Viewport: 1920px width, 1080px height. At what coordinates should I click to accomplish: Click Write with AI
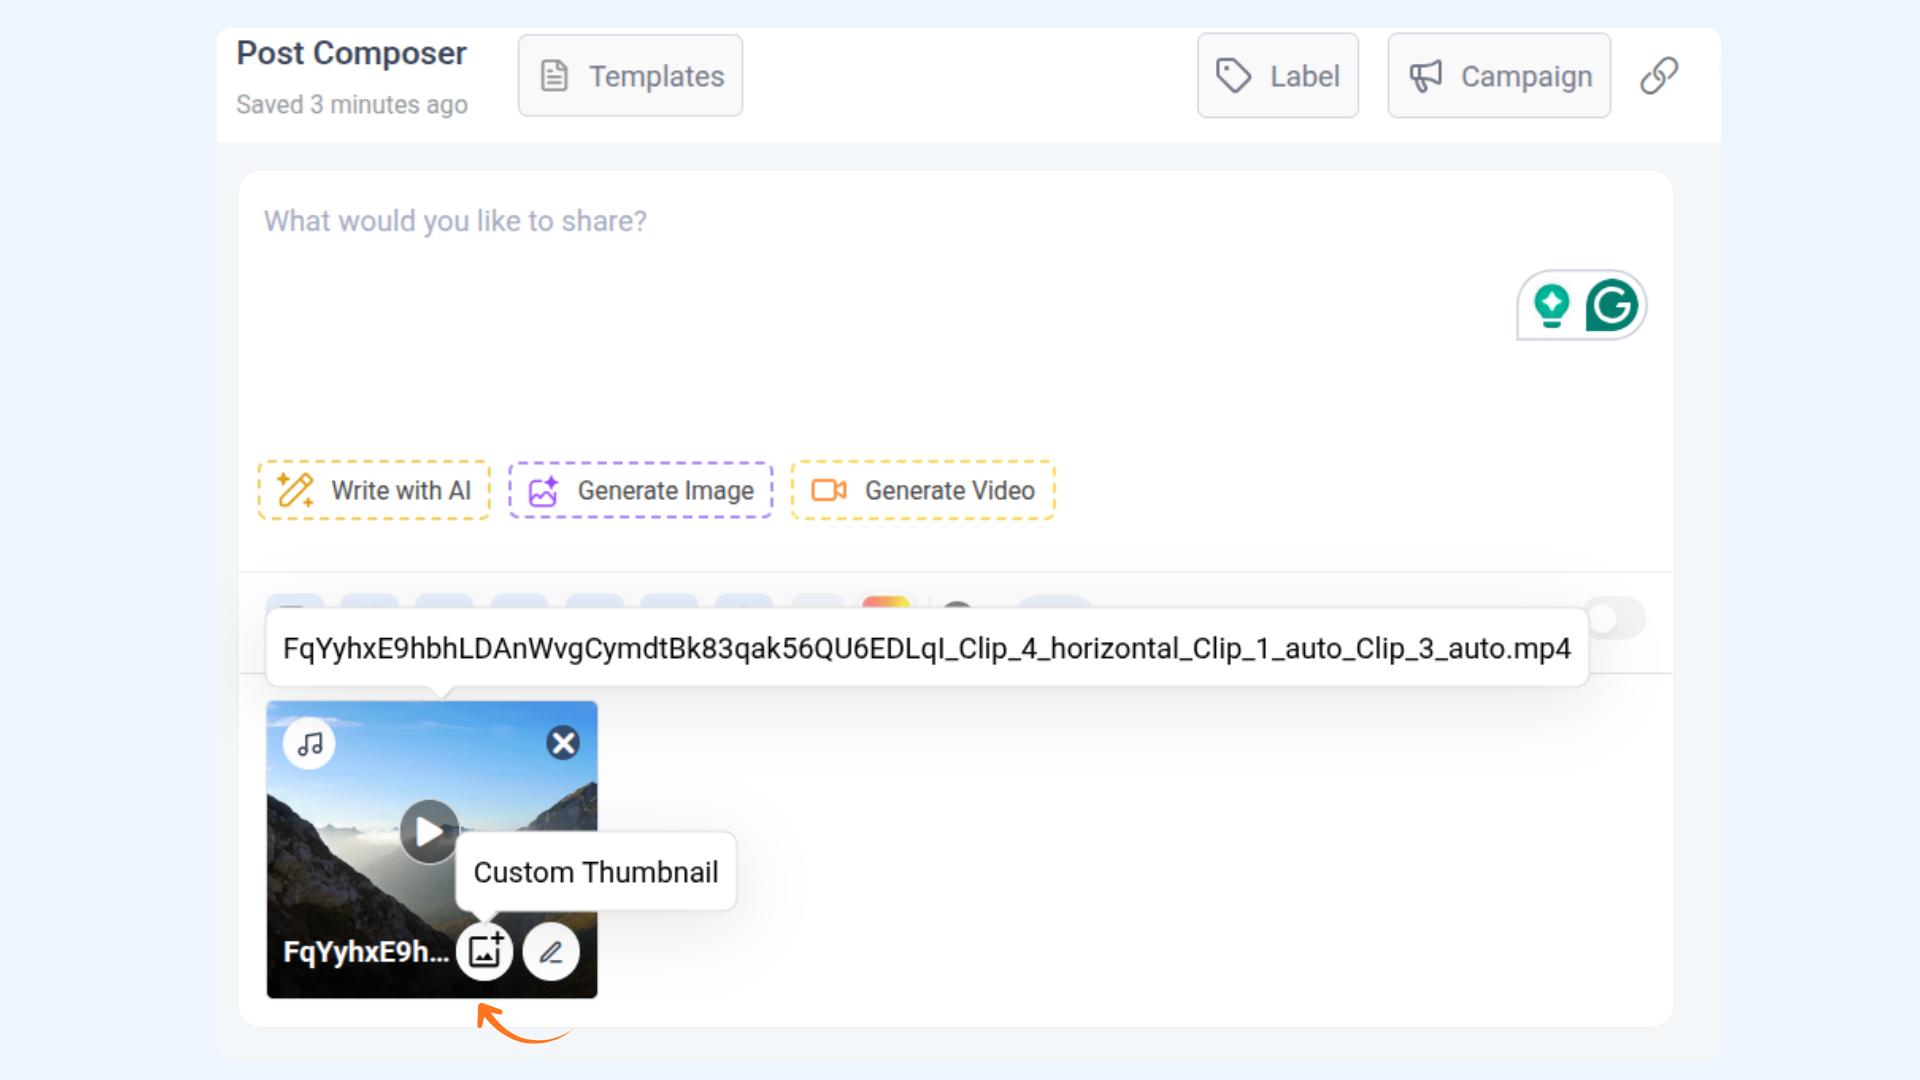pos(374,490)
